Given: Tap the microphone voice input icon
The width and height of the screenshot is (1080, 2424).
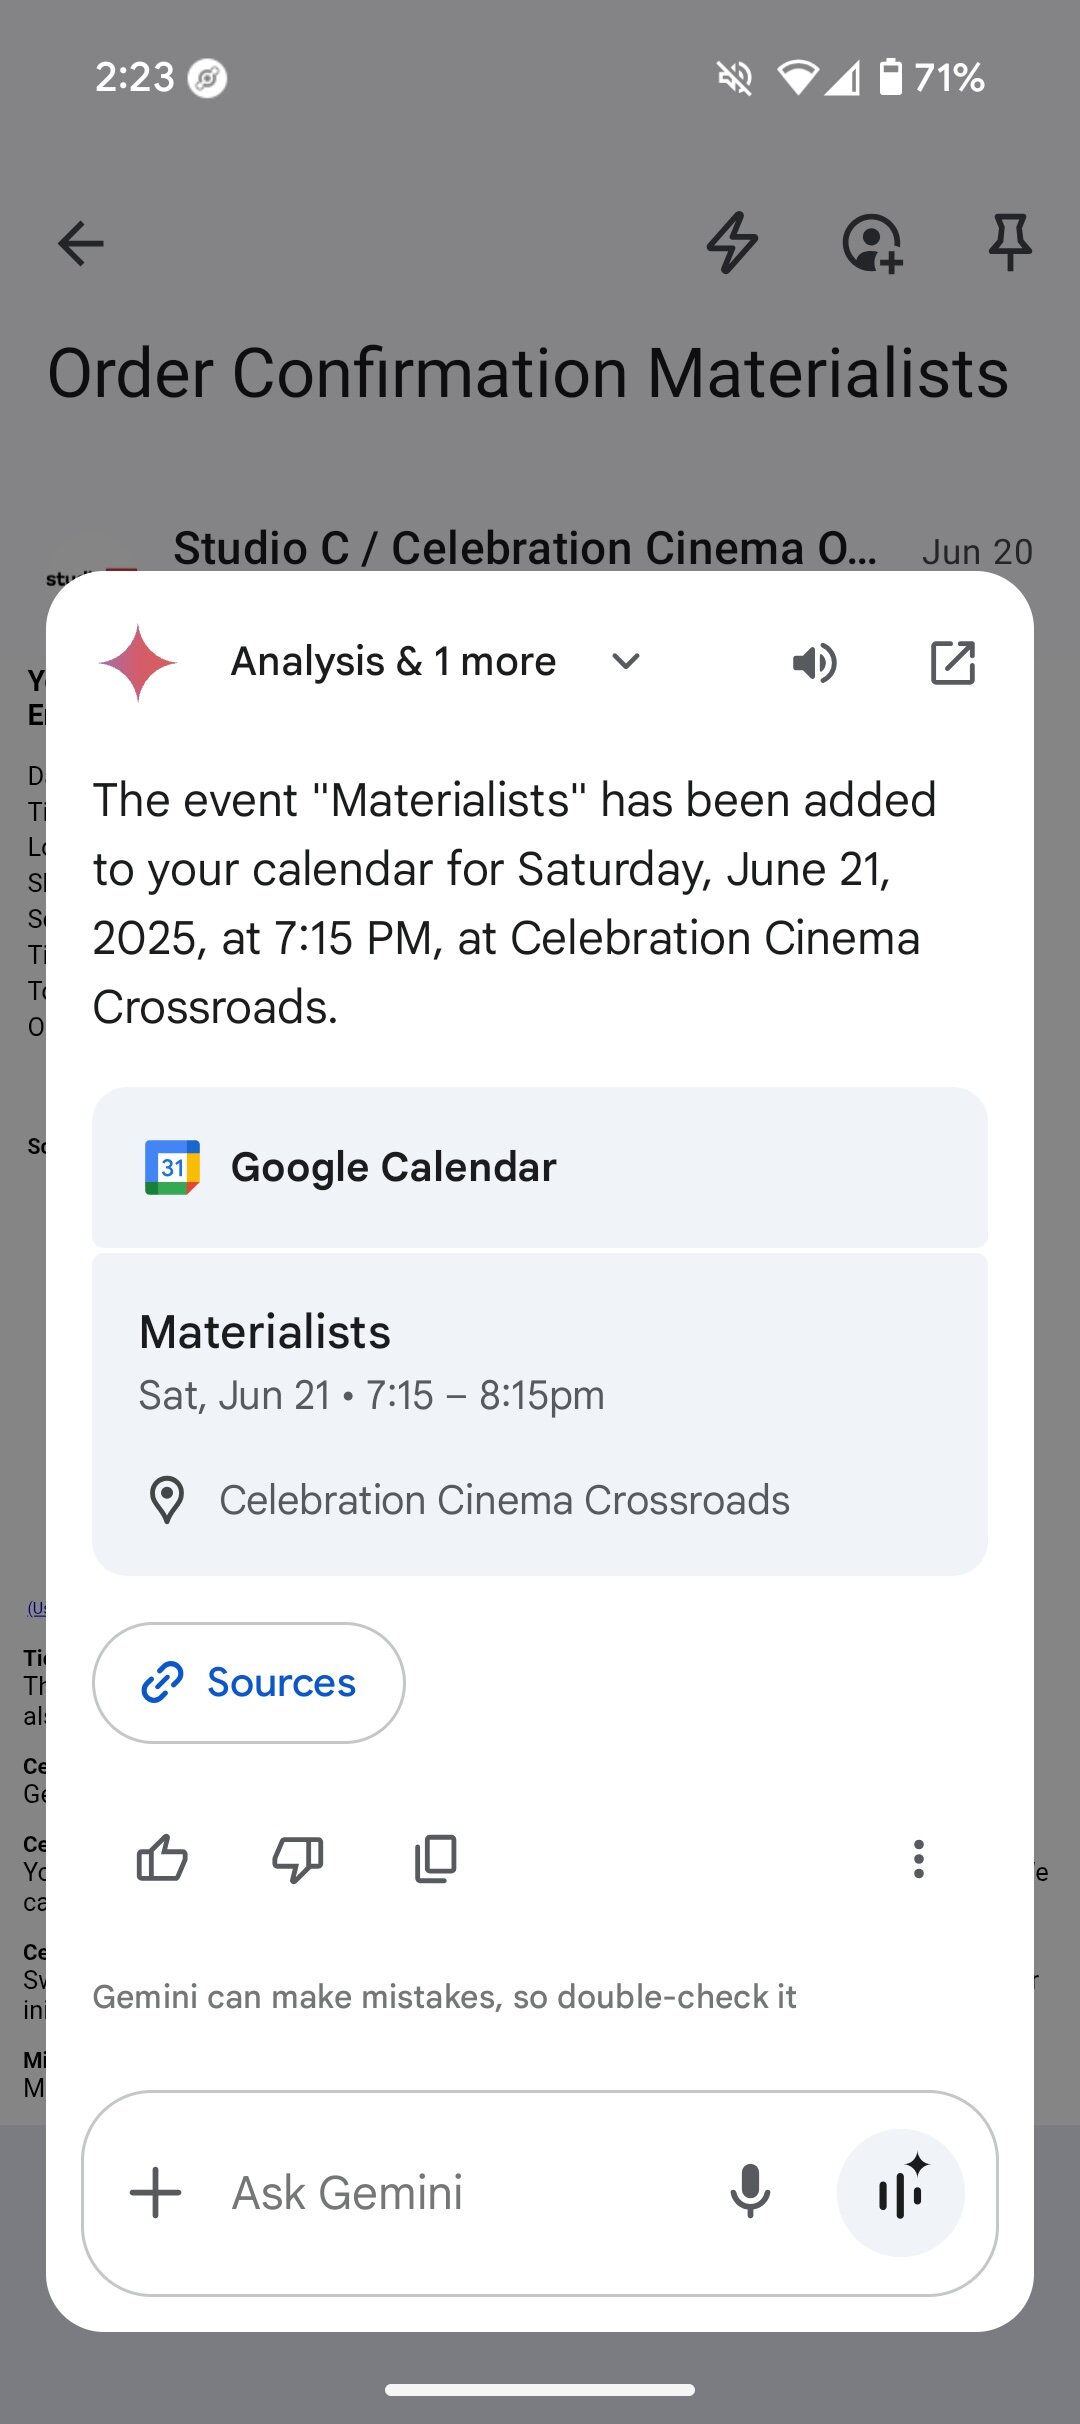Looking at the screenshot, I should point(750,2193).
